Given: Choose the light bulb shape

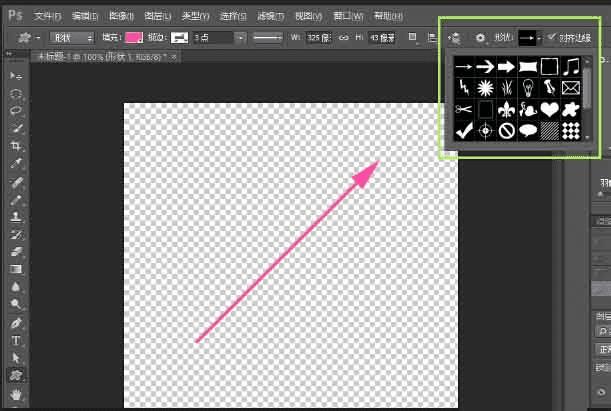Looking at the screenshot, I should click(528, 88).
